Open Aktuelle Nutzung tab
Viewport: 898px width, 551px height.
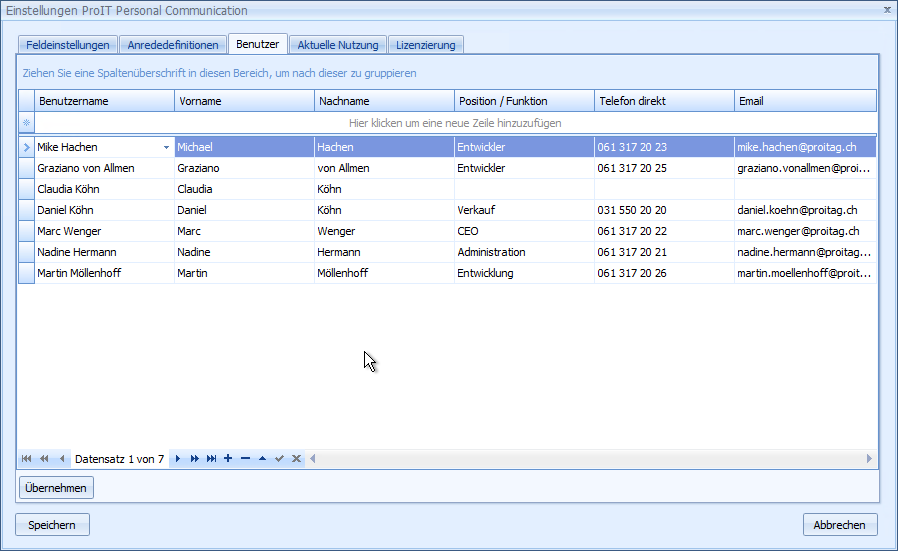(x=338, y=45)
